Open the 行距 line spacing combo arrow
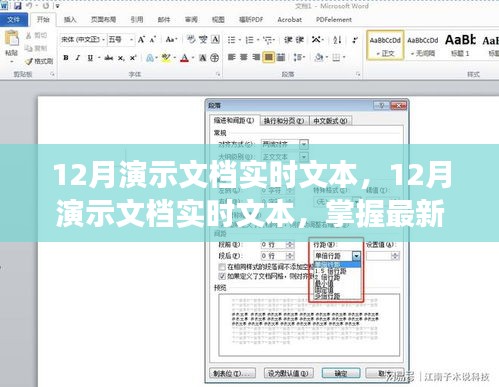The image size is (499, 387). coord(356,256)
